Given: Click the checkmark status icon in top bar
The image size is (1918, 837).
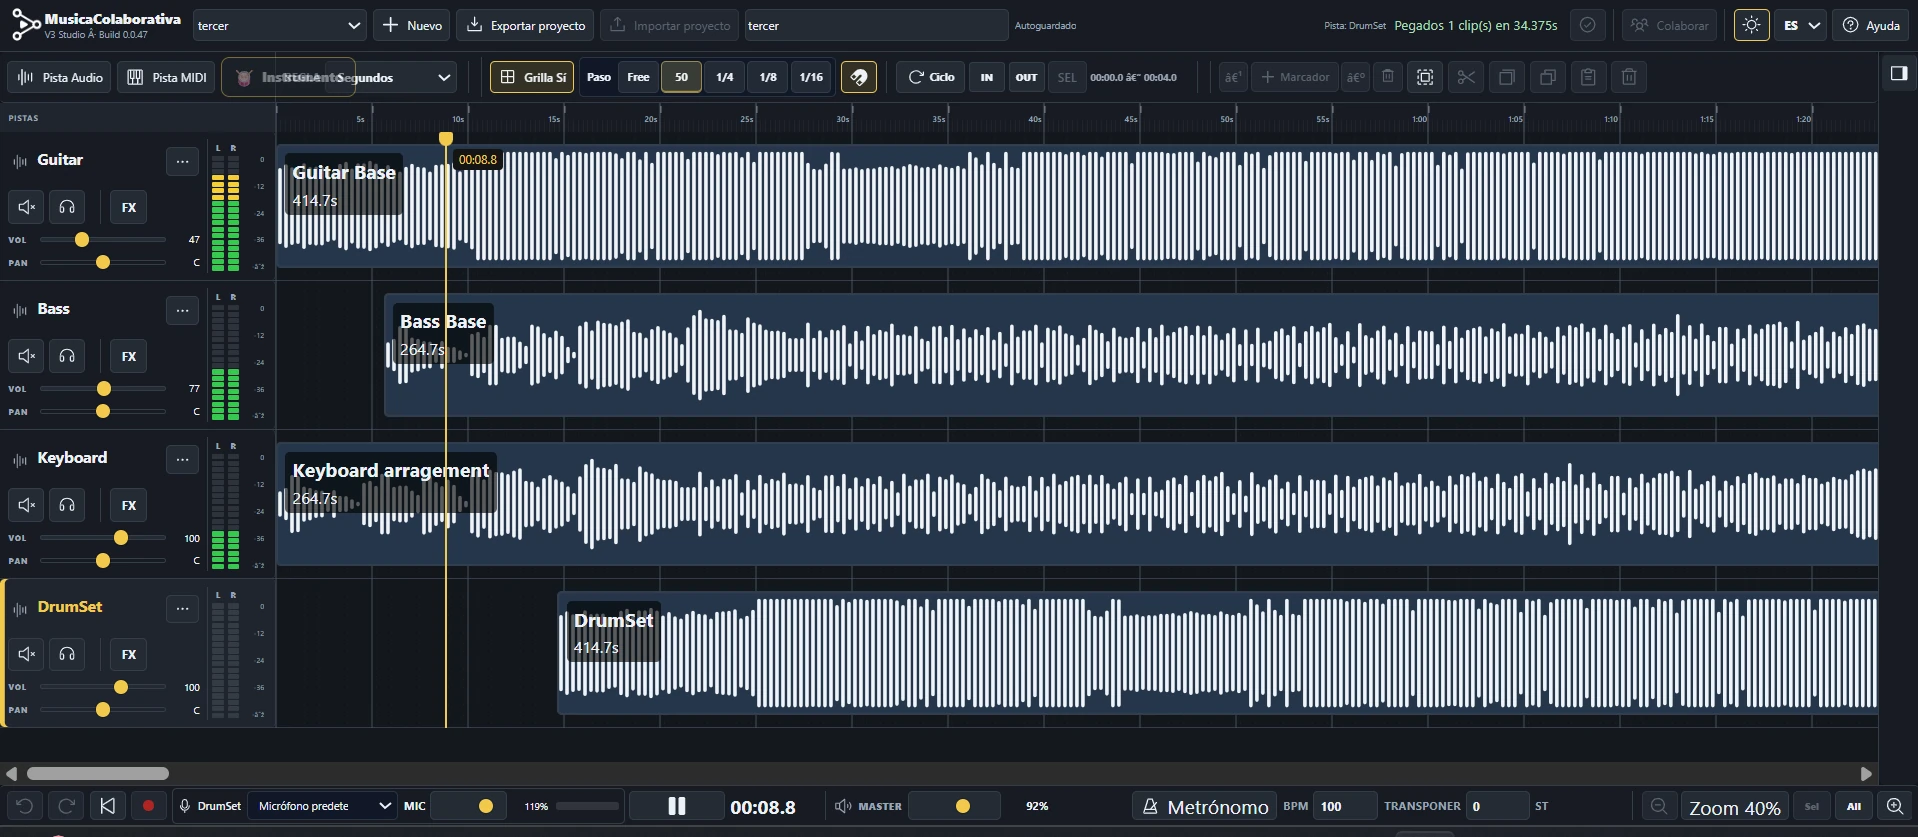Looking at the screenshot, I should coord(1587,25).
